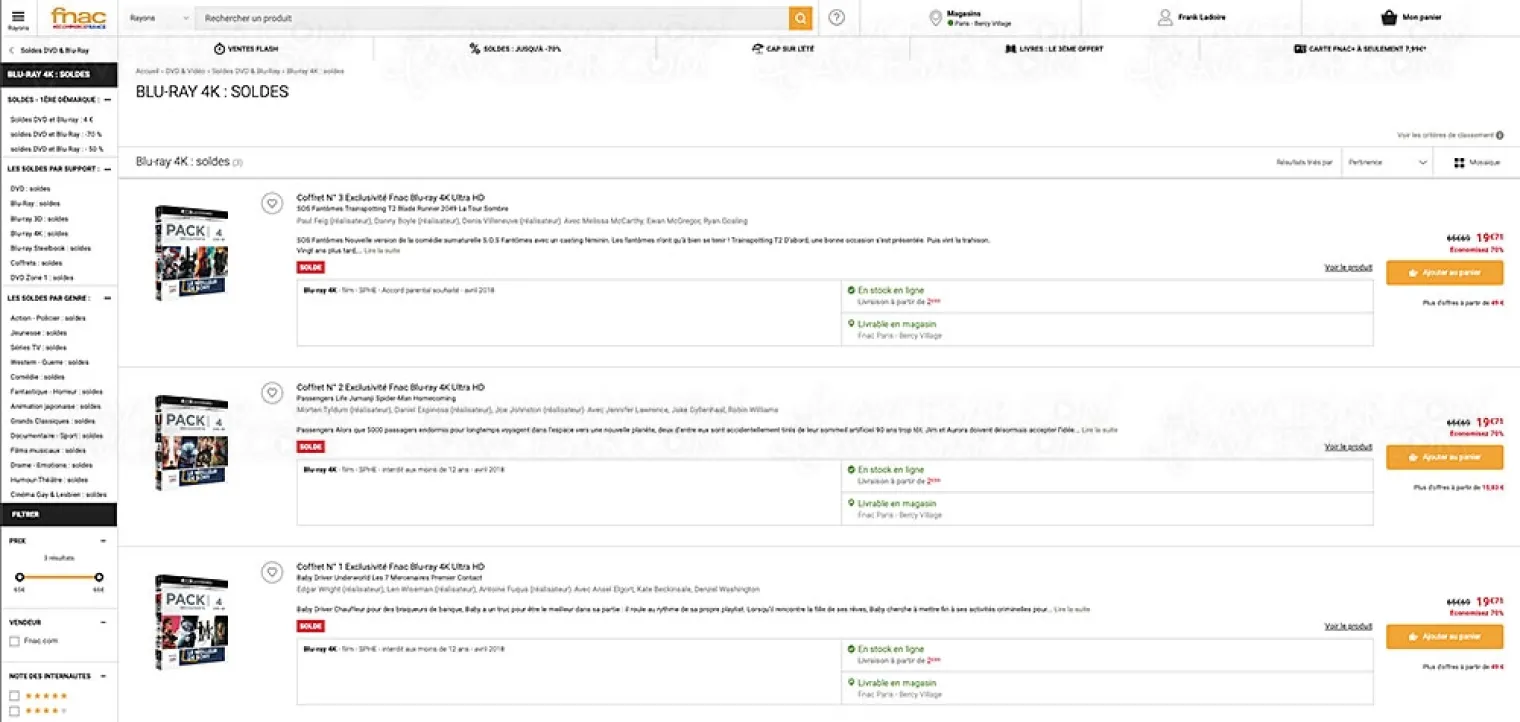Follow Voir le produit for Coffret N° 3
The height and width of the screenshot is (722, 1520).
click(x=1348, y=268)
